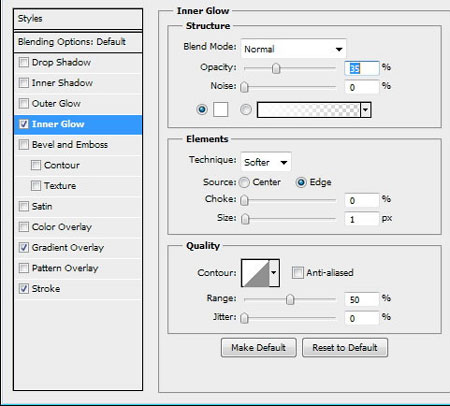Click the Size slider handle
Viewport: 450px width, 406px height.
coord(245,219)
